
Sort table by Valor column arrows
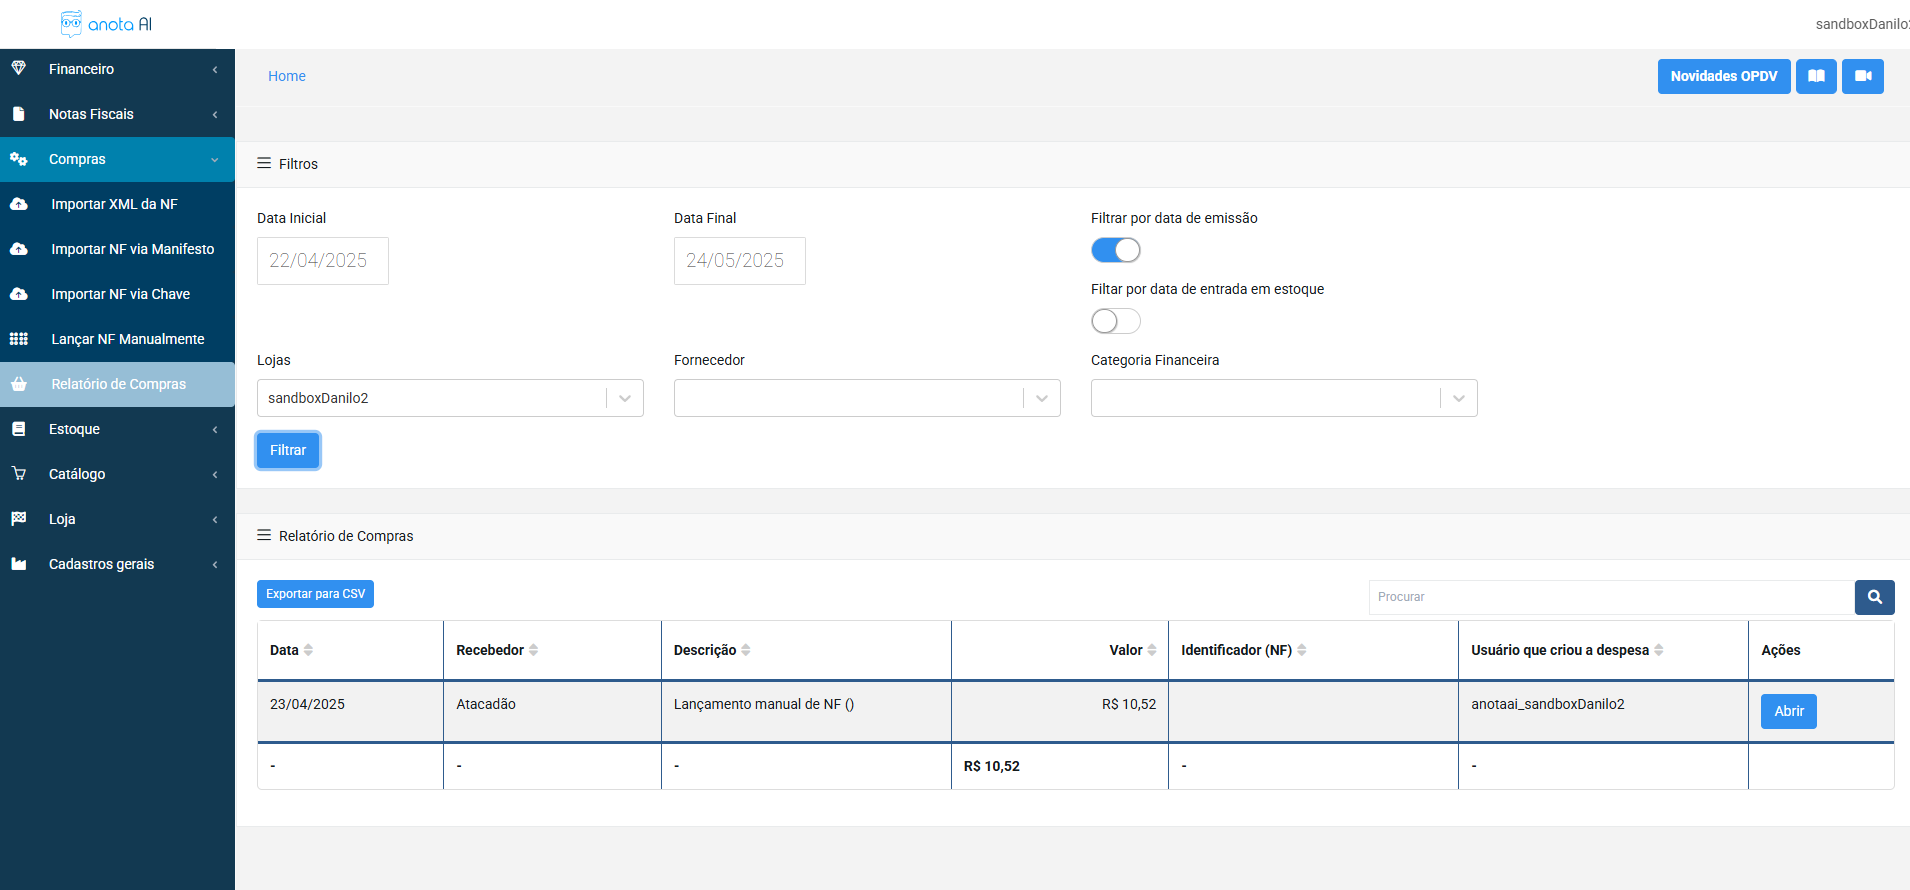[x=1152, y=650]
